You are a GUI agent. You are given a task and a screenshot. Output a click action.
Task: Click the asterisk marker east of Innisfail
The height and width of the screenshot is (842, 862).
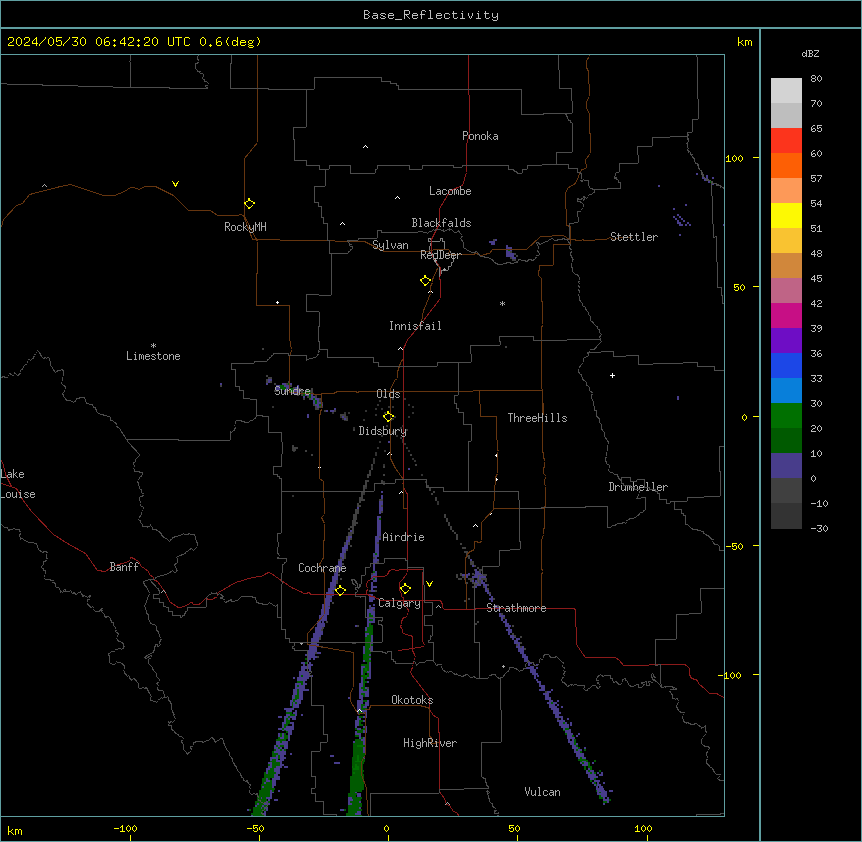tap(502, 303)
